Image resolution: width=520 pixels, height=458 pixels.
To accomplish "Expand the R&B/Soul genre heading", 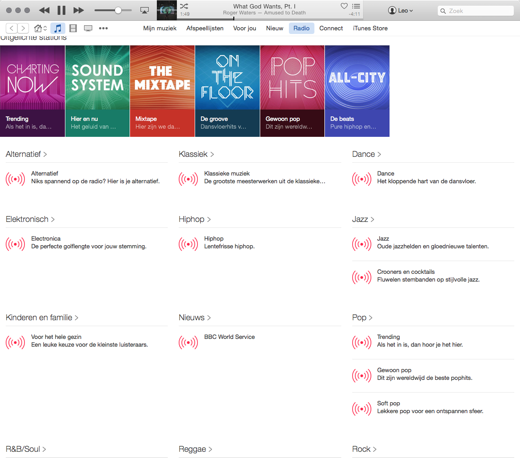I will click(26, 449).
